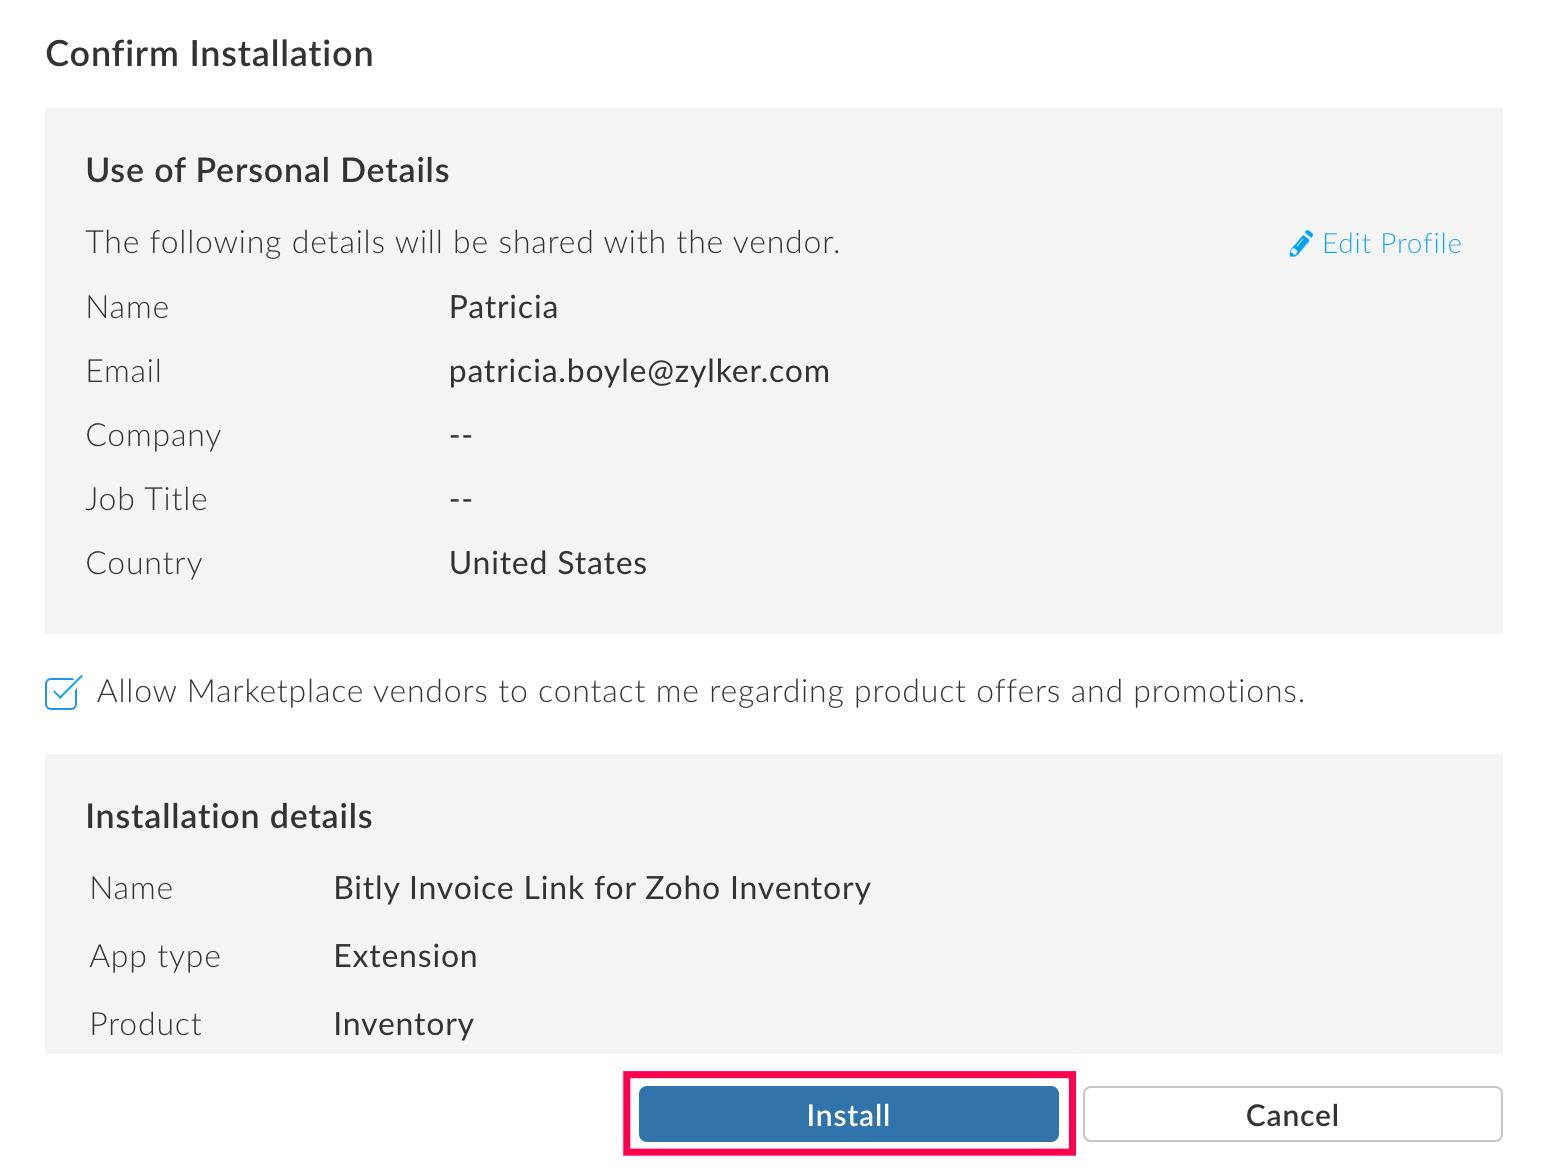This screenshot has height=1168, width=1546.
Task: Click the Inventory product value
Action: 403,1024
